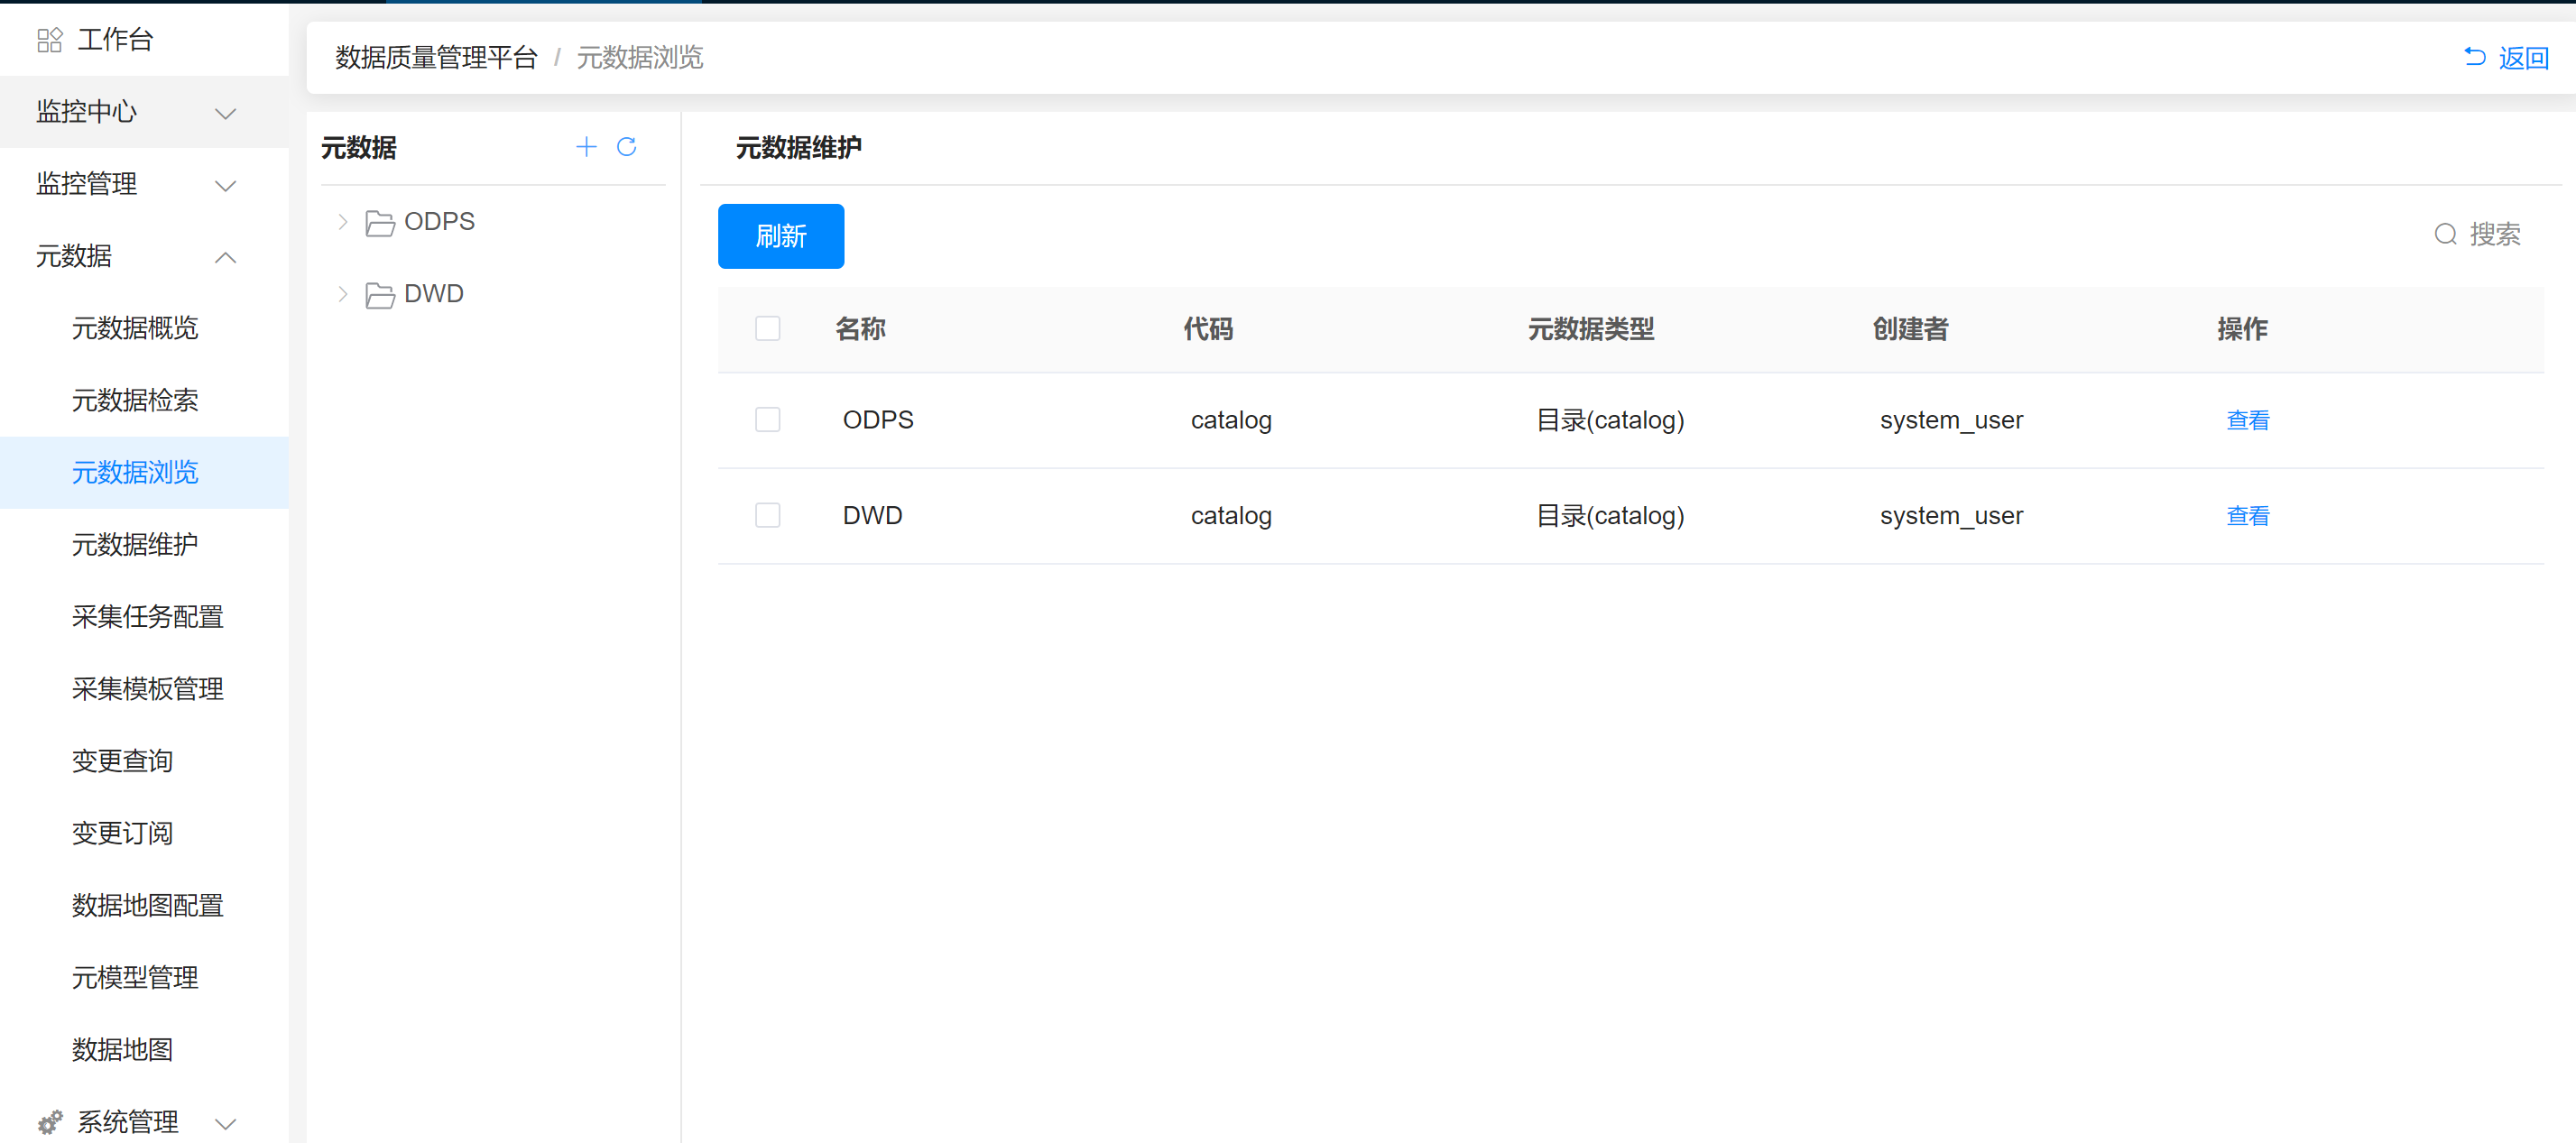Open 元数据维护 menu item
The width and height of the screenshot is (2576, 1143).
point(144,544)
